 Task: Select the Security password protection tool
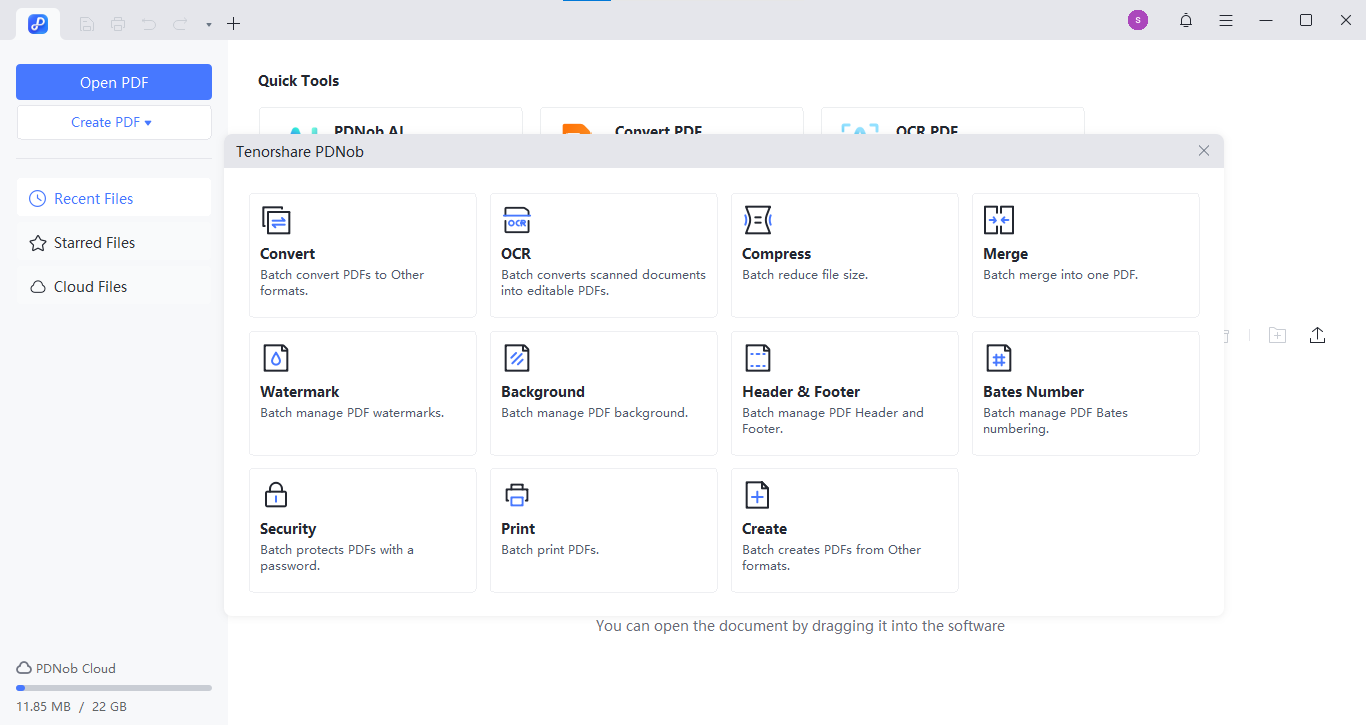[362, 530]
